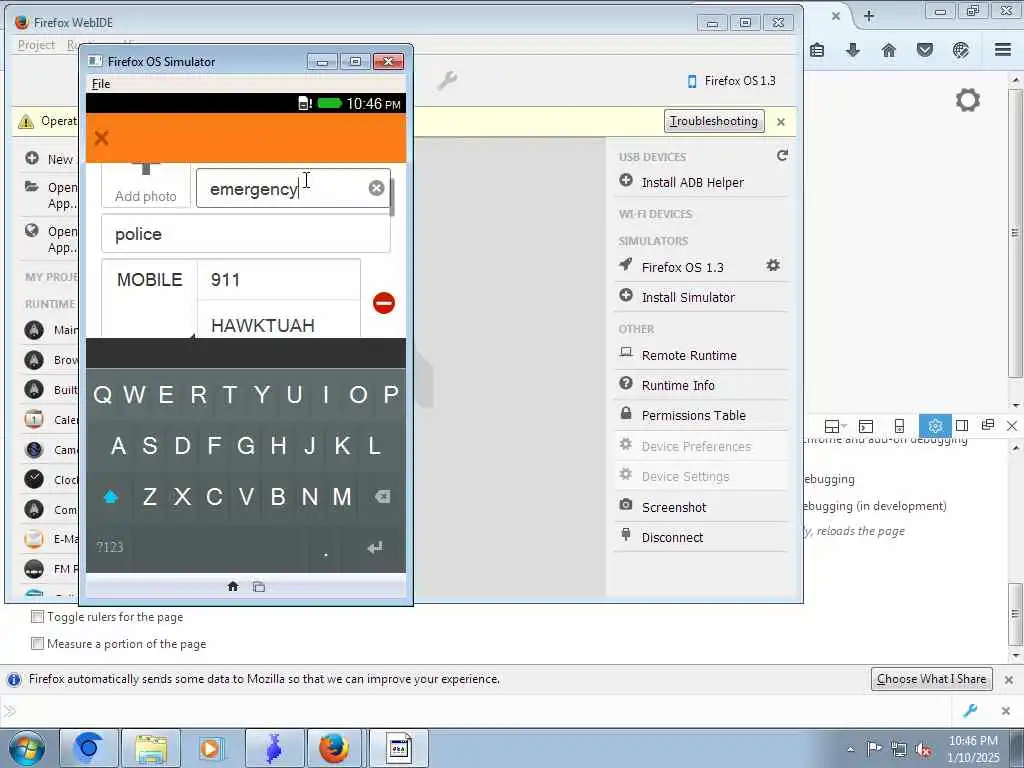The width and height of the screenshot is (1024, 768).
Task: Dismiss Mozilla data sharing notification bar
Action: [x=1008, y=679]
